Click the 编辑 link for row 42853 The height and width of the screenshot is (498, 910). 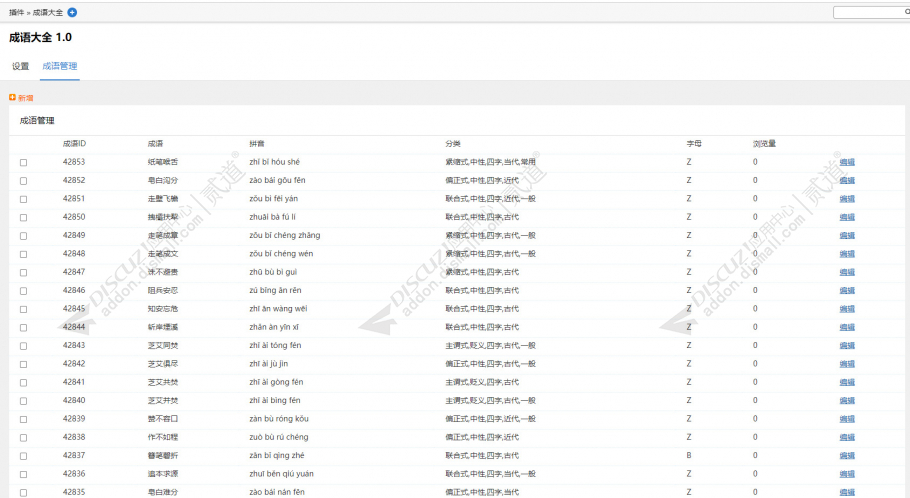coord(847,162)
